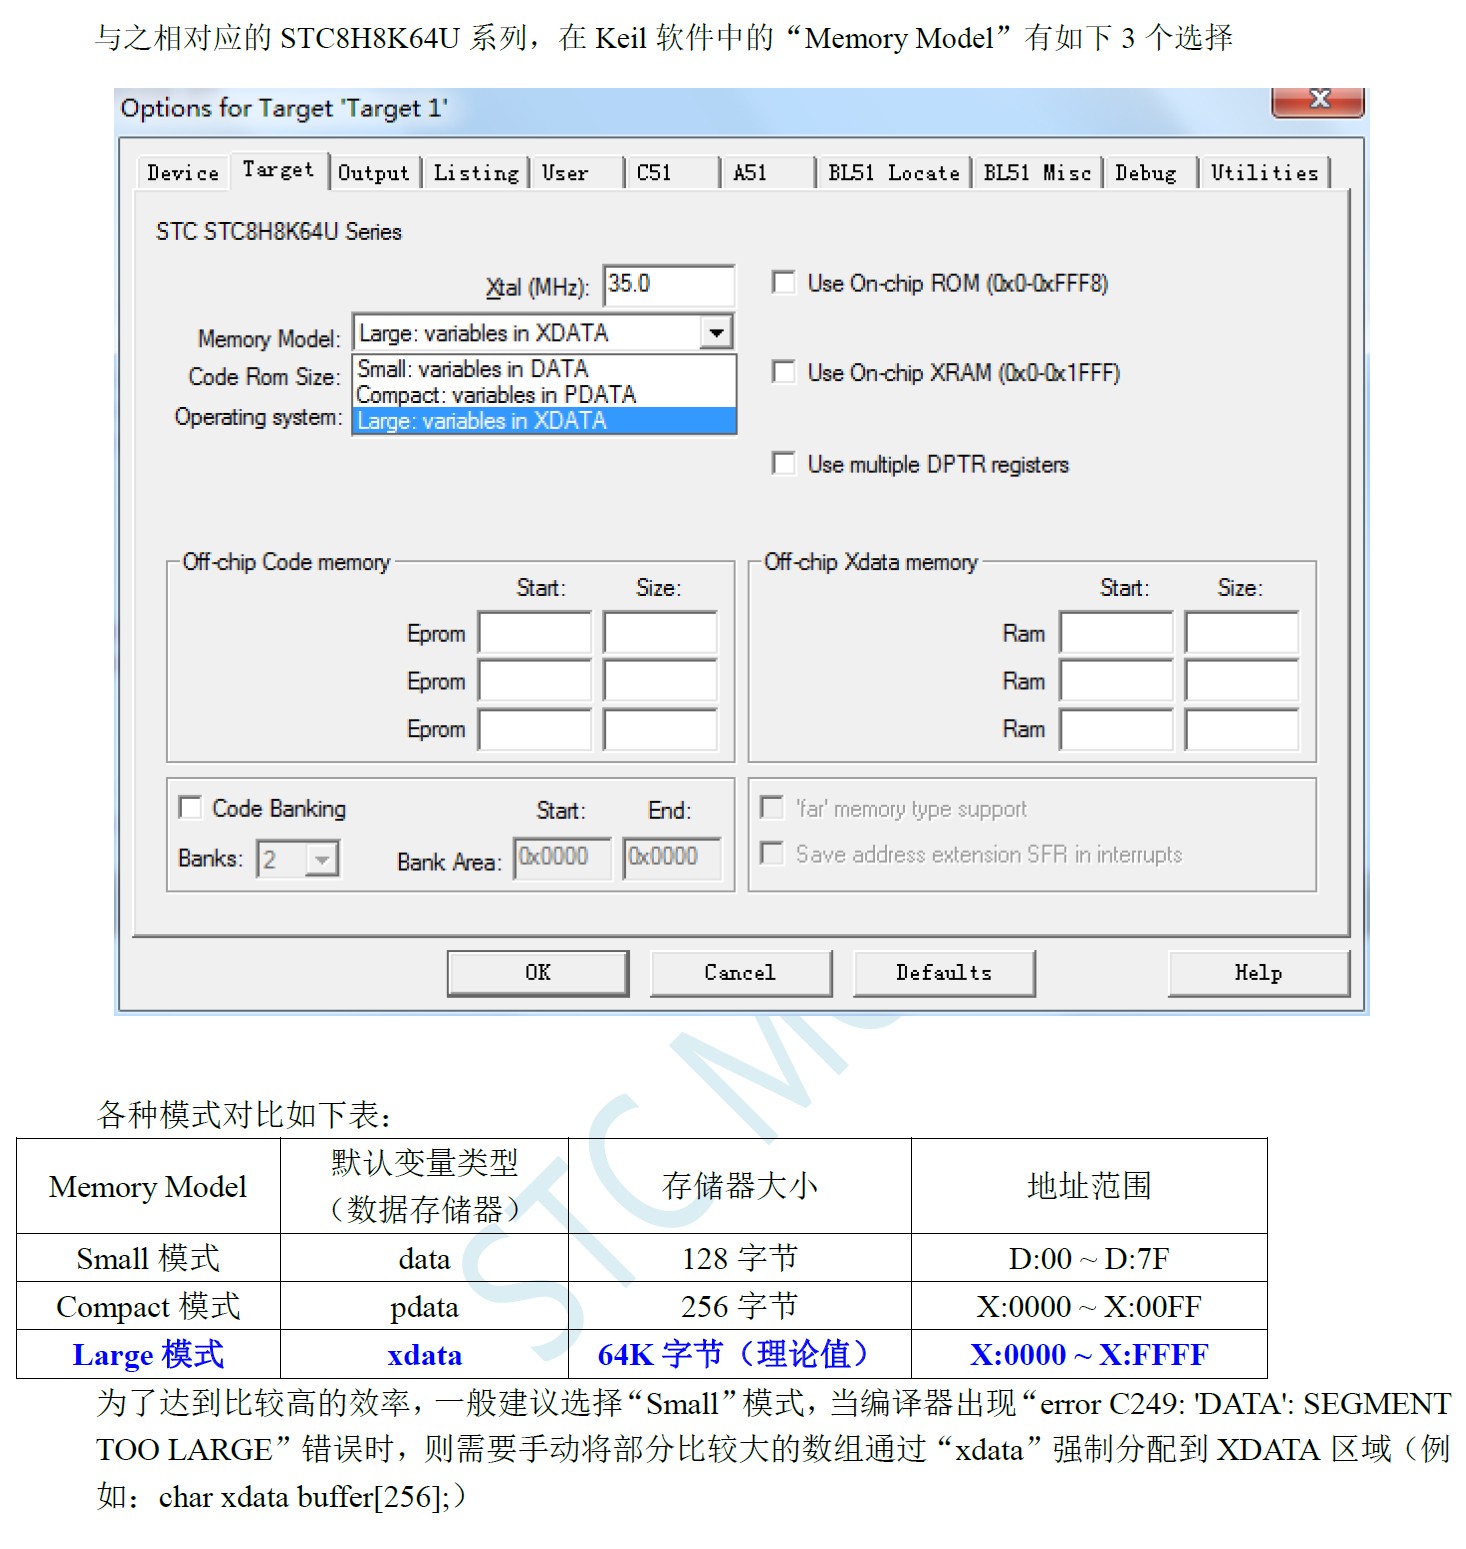Click third Eprom Start field
This screenshot has width=1466, height=1549.
[x=535, y=729]
